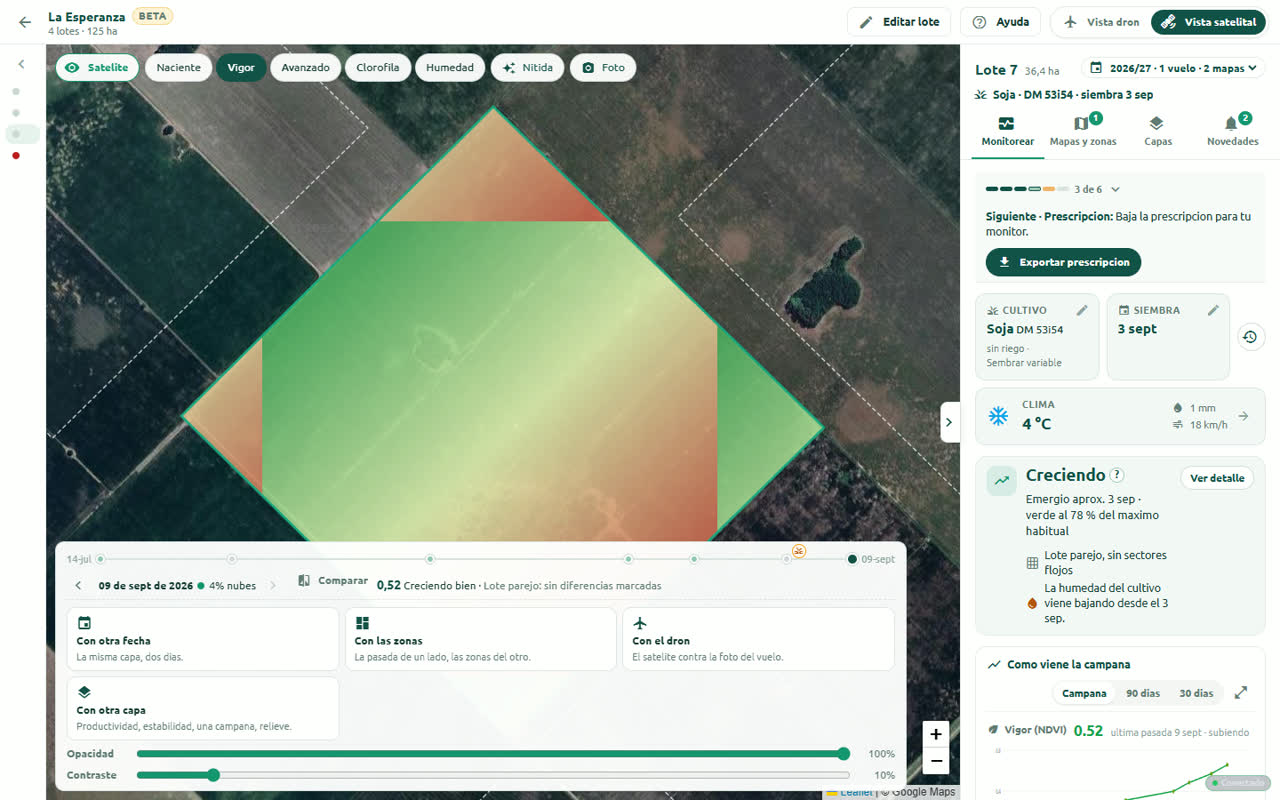
Task: Collapse the right side panel
Action: click(x=950, y=422)
